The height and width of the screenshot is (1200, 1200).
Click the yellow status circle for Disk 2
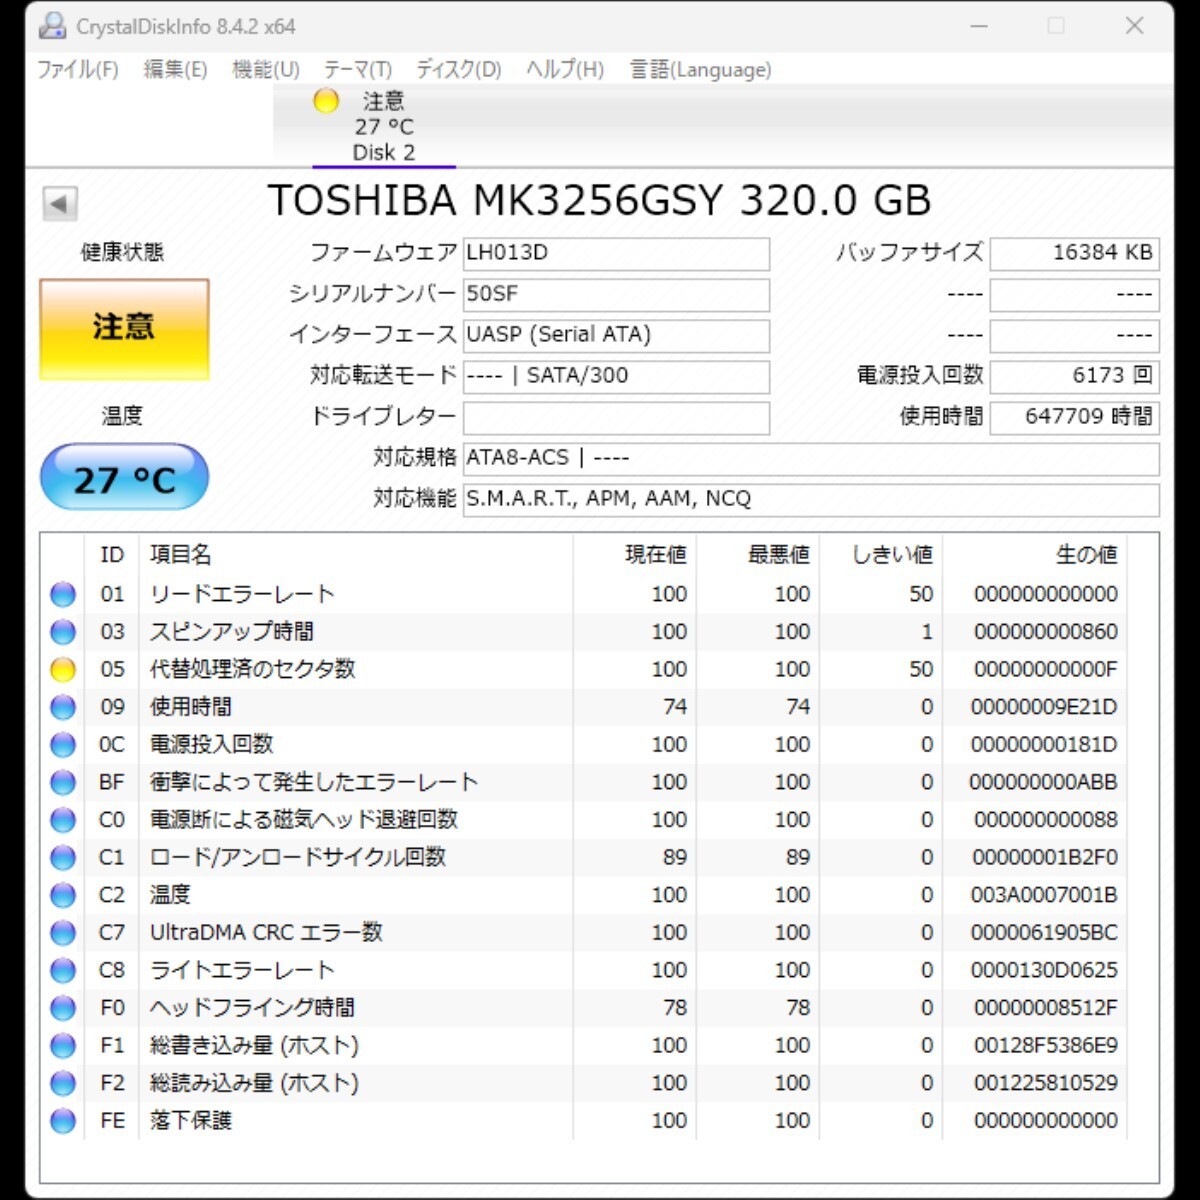tap(326, 101)
